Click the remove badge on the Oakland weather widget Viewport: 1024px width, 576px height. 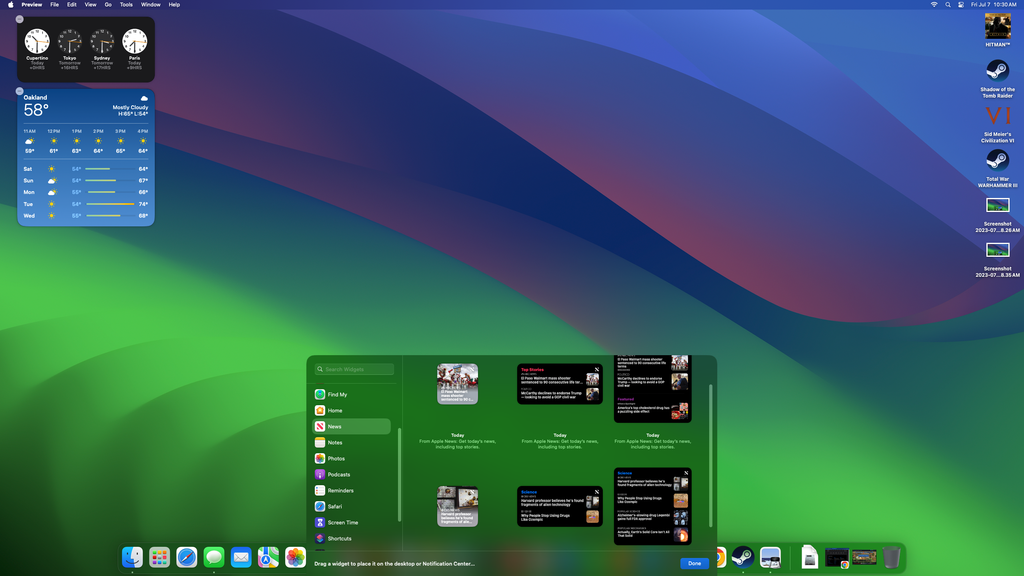19,91
